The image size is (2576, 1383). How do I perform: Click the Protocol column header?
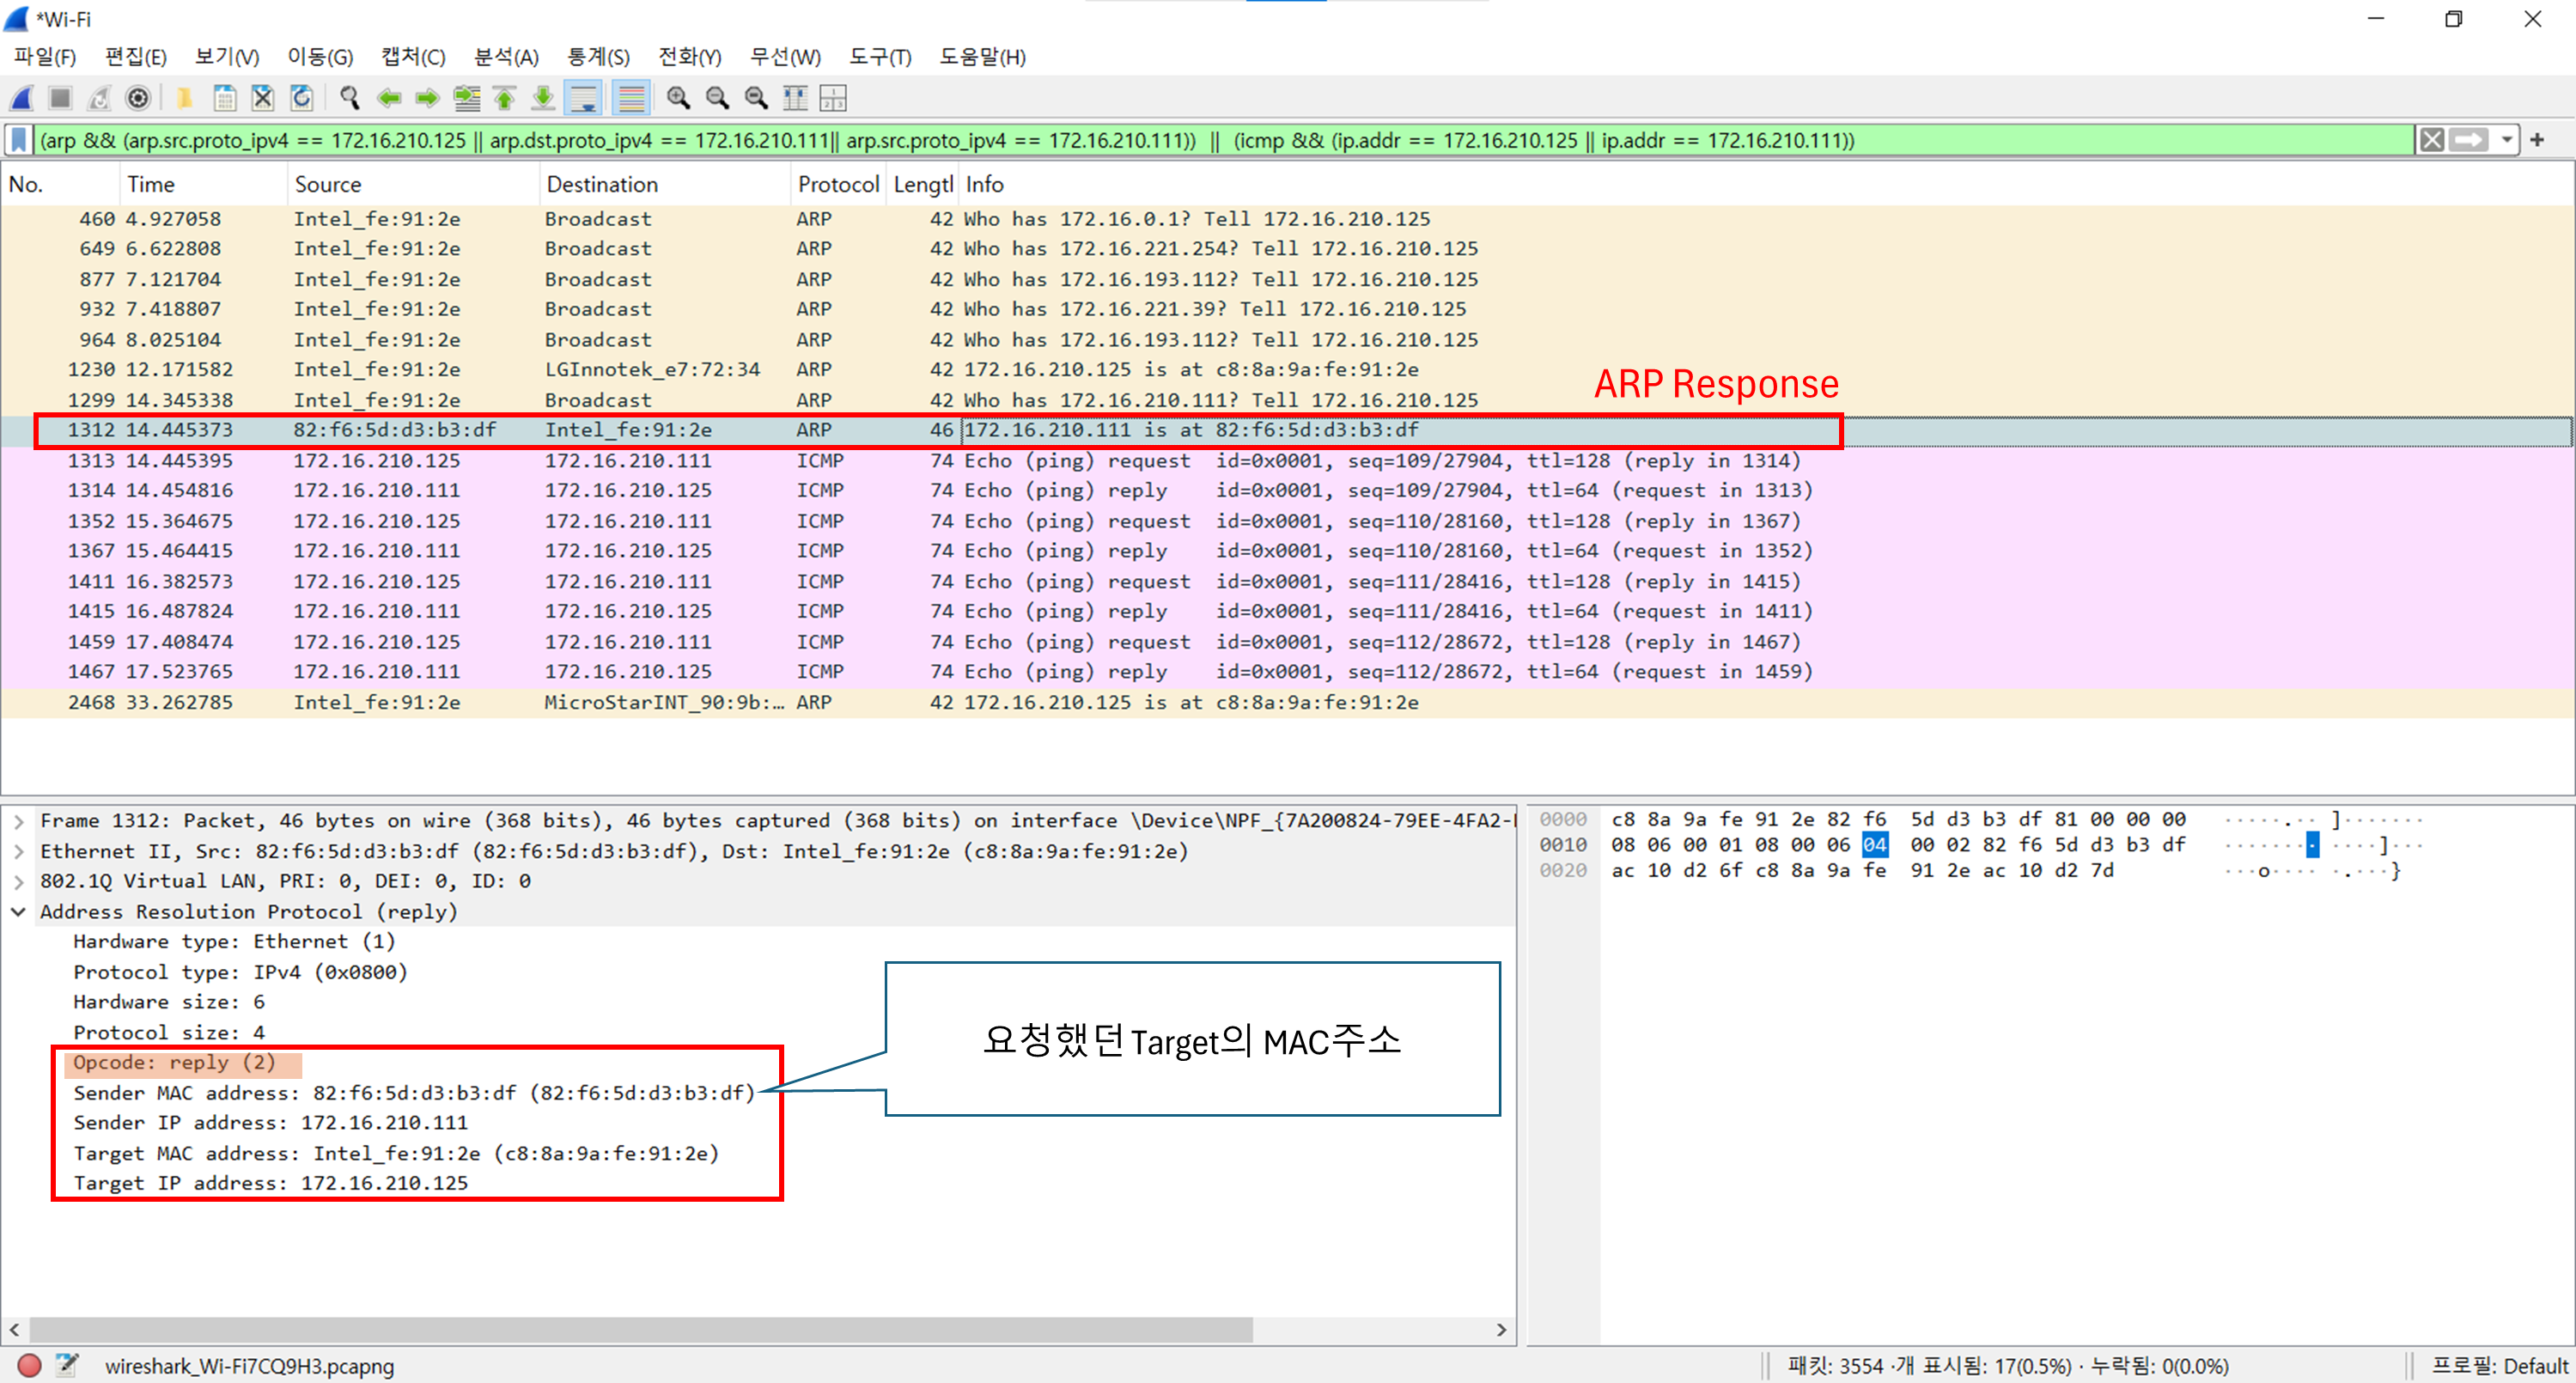[837, 184]
